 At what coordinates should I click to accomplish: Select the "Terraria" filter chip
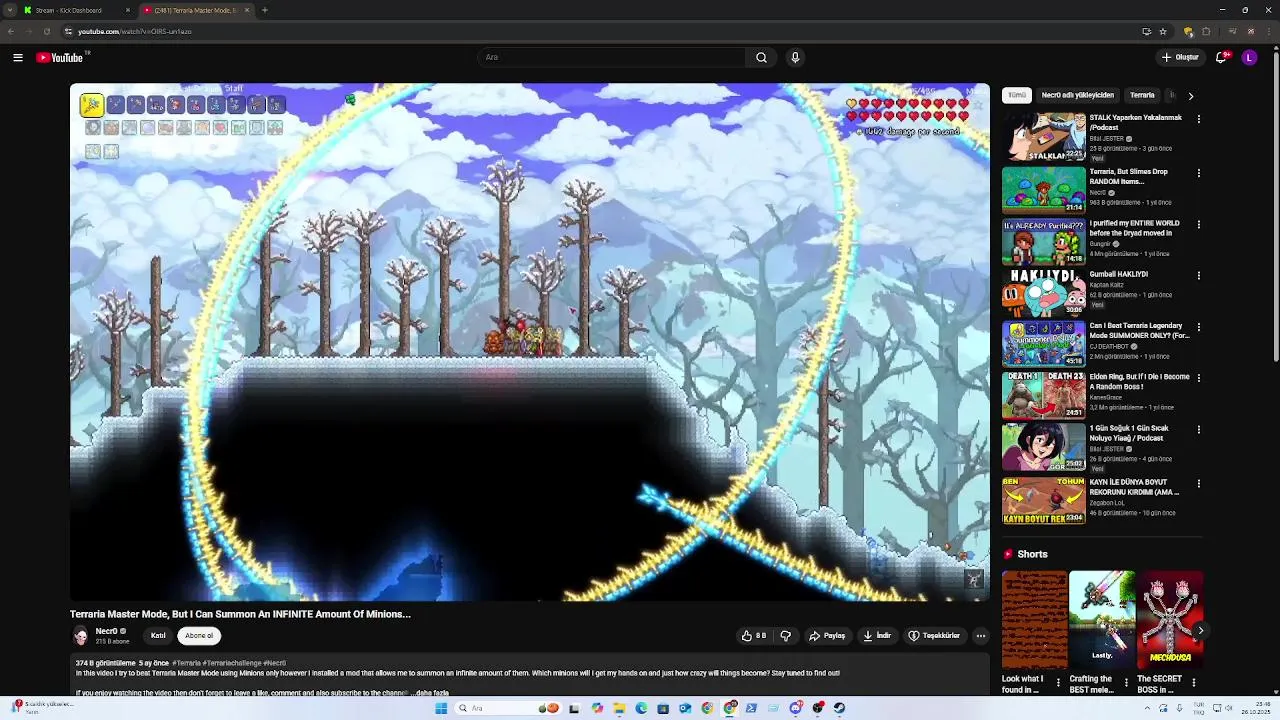[1142, 95]
